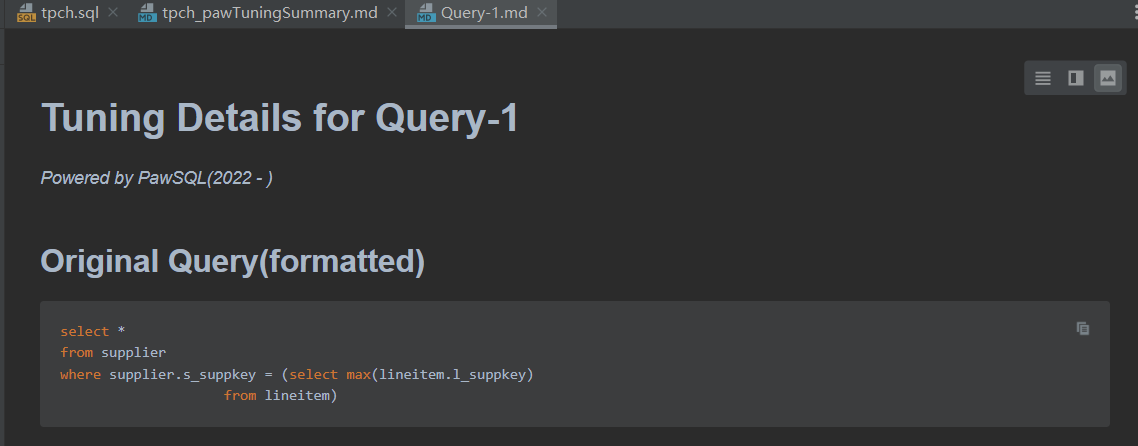This screenshot has width=1138, height=446.
Task: Open the tab bar more options menu
Action: tap(1130, 13)
